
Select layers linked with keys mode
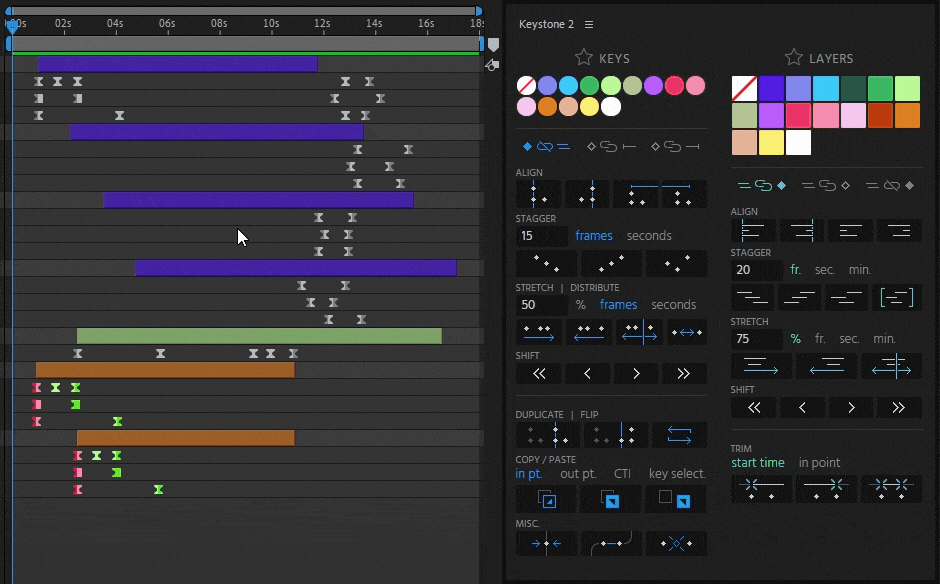[762, 186]
